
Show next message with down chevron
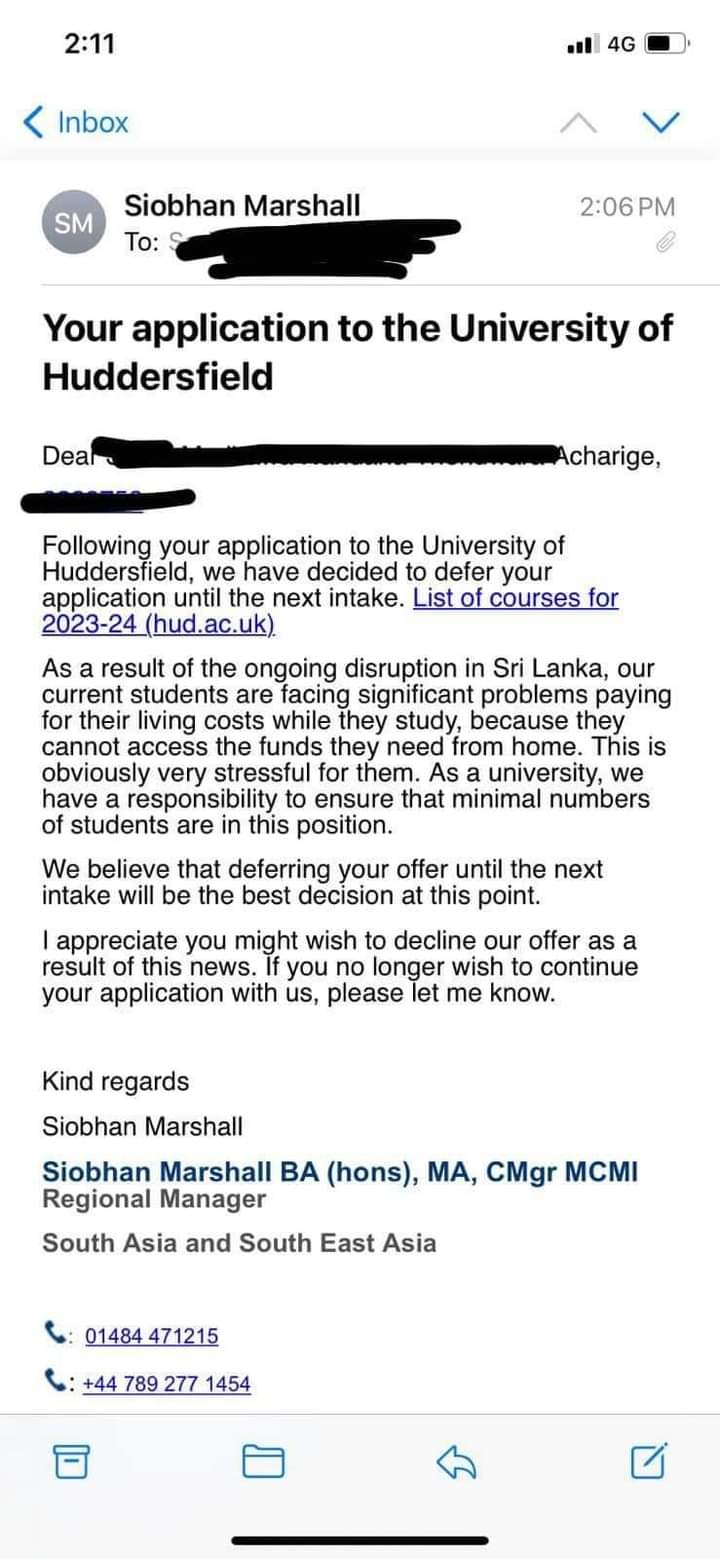coord(660,122)
